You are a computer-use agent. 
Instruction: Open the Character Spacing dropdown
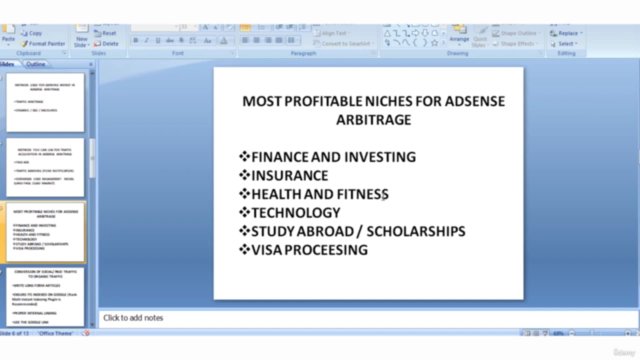[193, 40]
